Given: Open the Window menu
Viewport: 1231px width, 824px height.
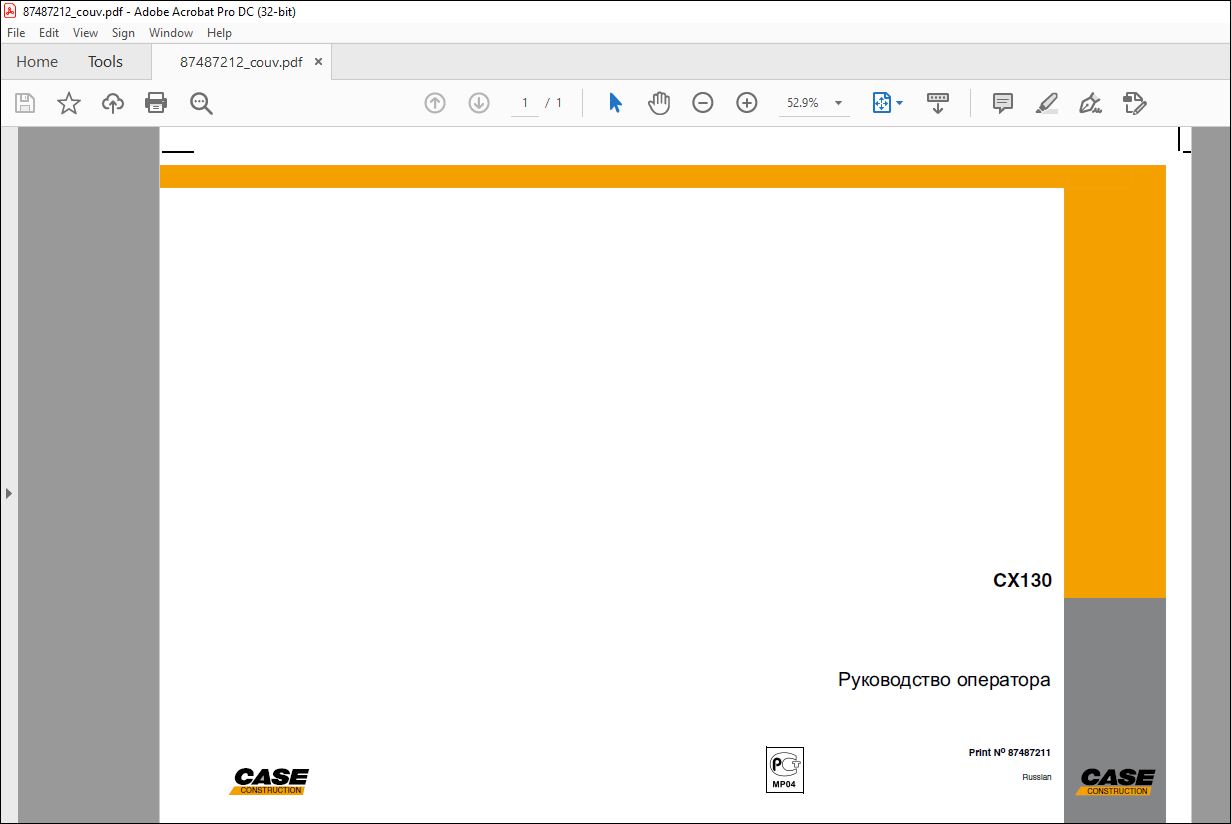Looking at the screenshot, I should coord(171,33).
